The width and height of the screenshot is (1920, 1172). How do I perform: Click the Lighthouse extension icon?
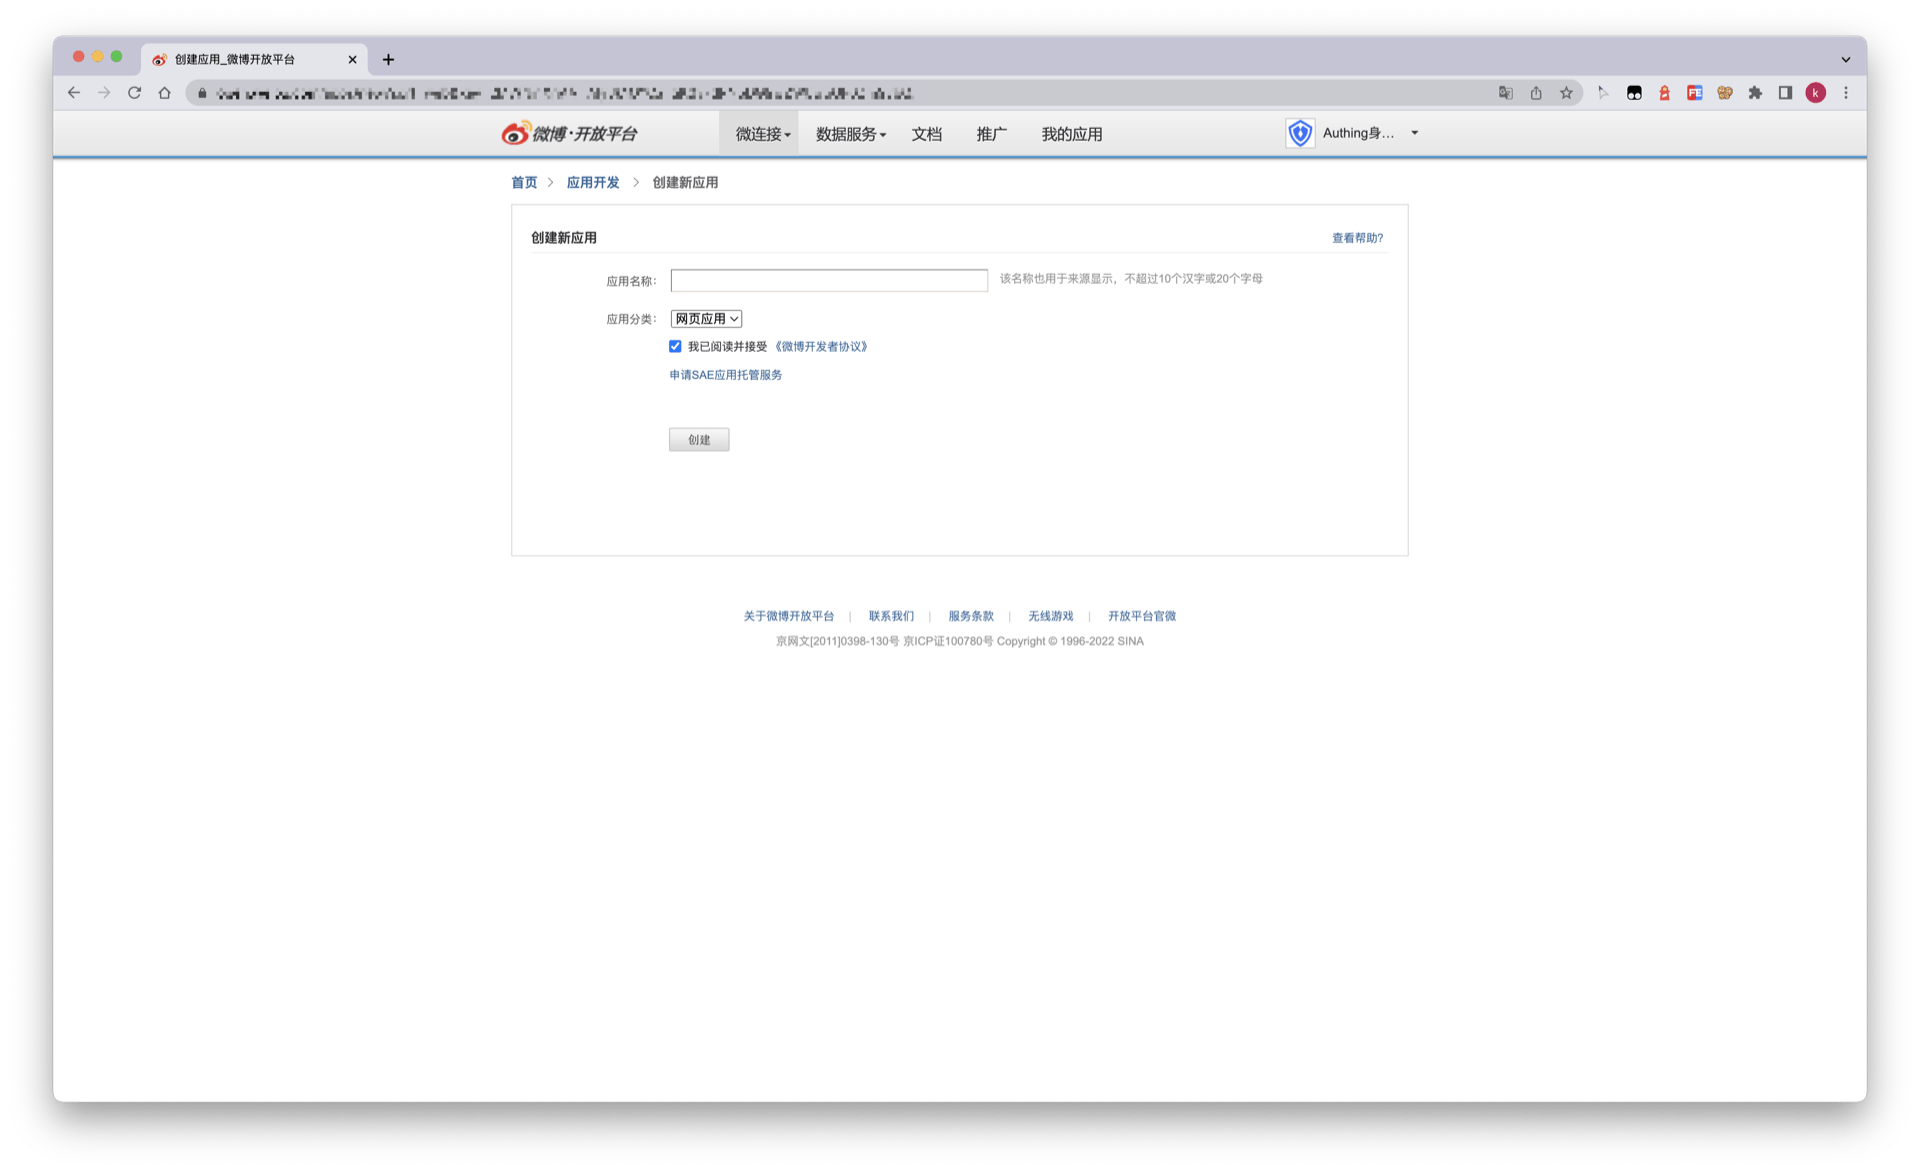pos(1664,93)
